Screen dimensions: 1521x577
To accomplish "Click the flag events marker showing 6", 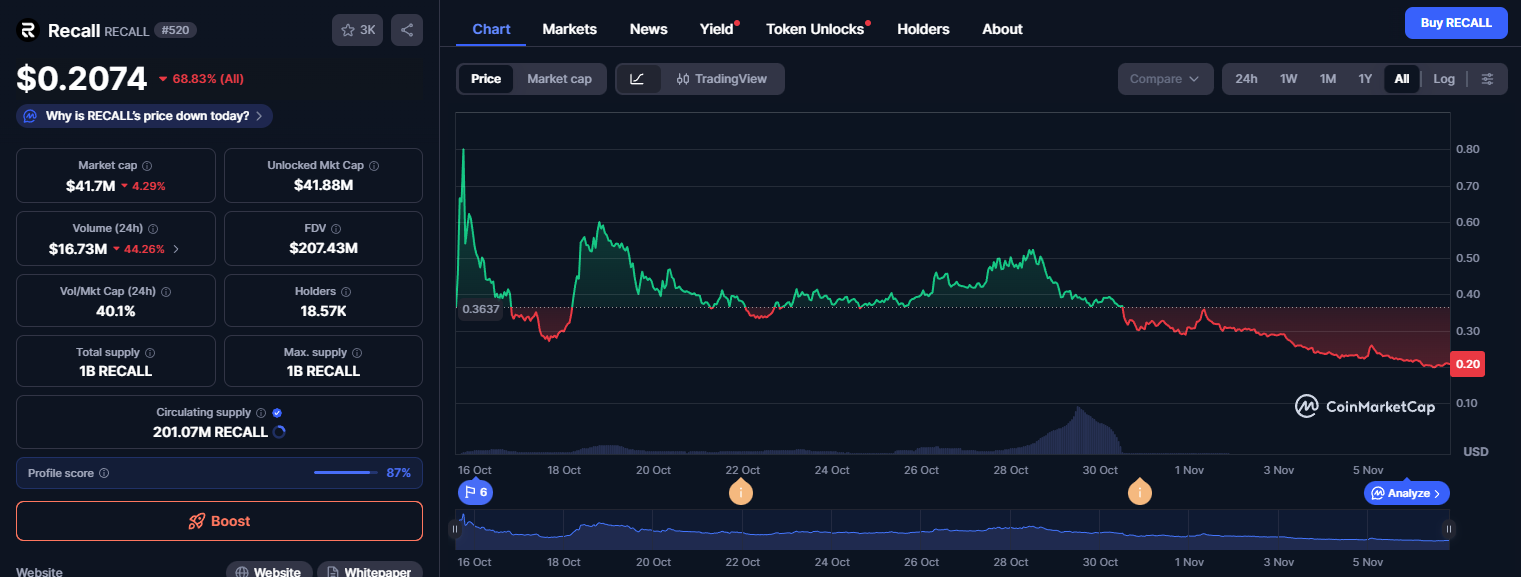I will (474, 492).
